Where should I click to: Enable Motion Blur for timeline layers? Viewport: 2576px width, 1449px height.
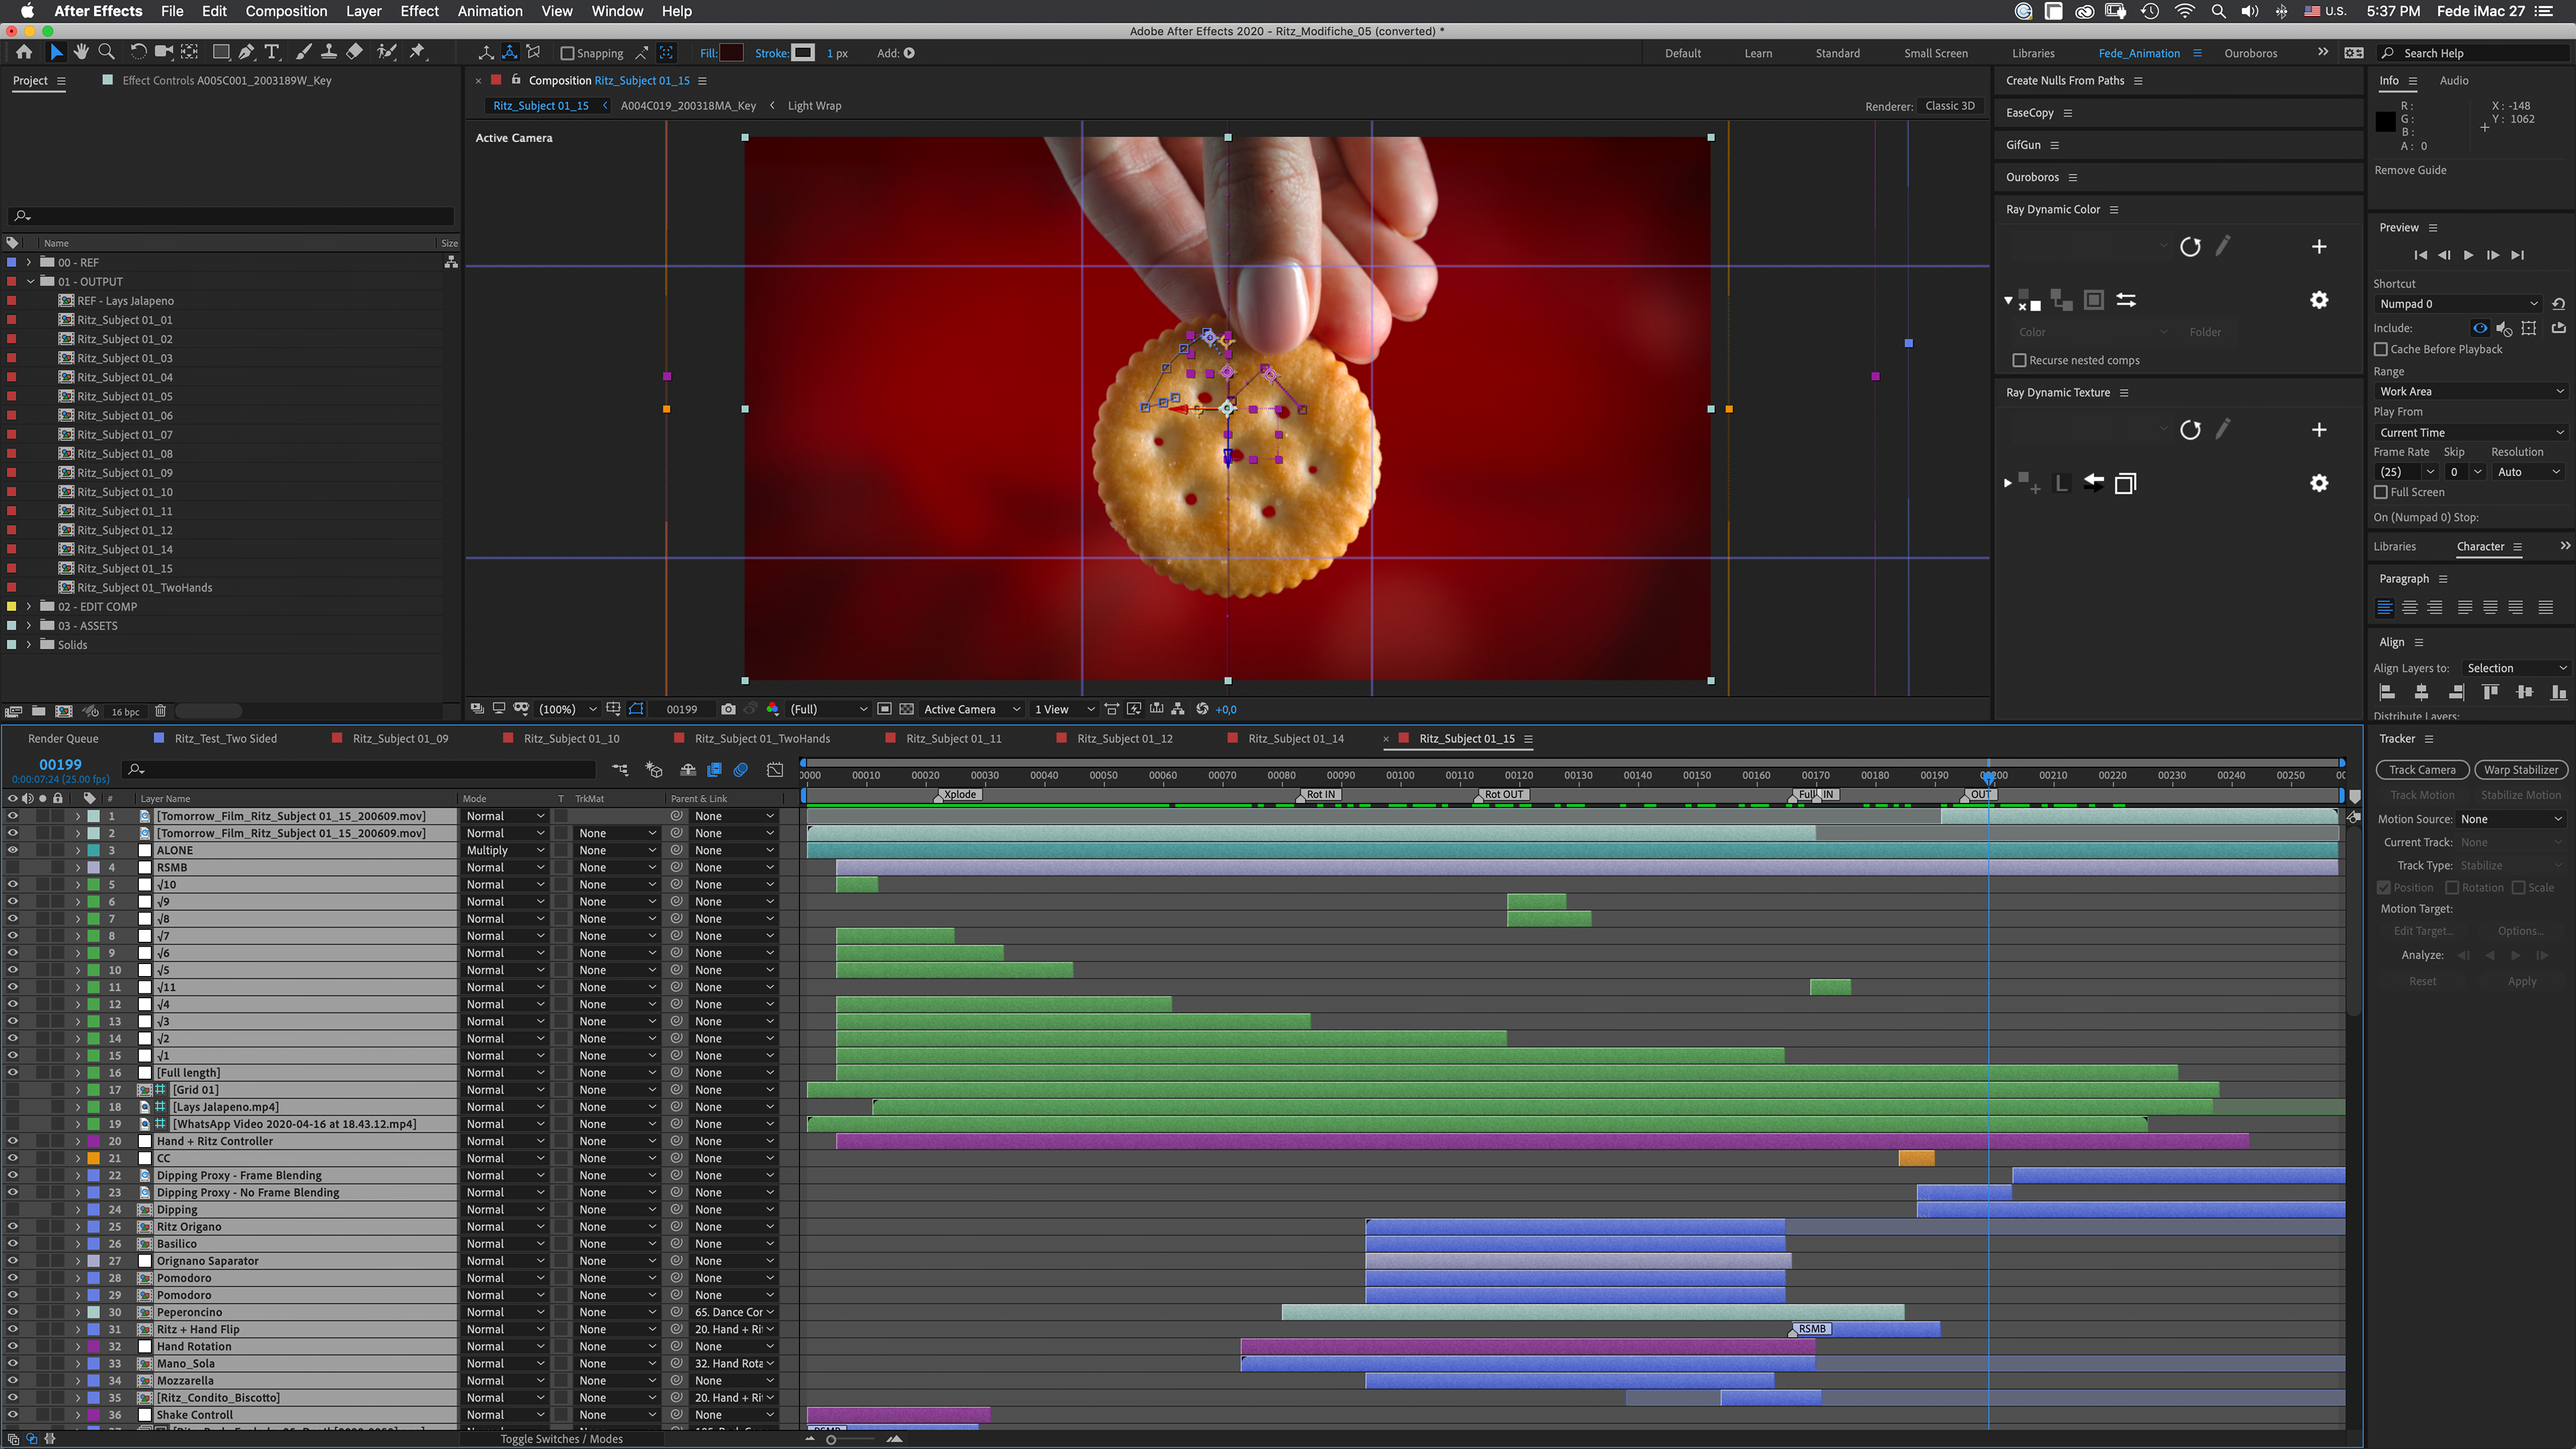741,769
